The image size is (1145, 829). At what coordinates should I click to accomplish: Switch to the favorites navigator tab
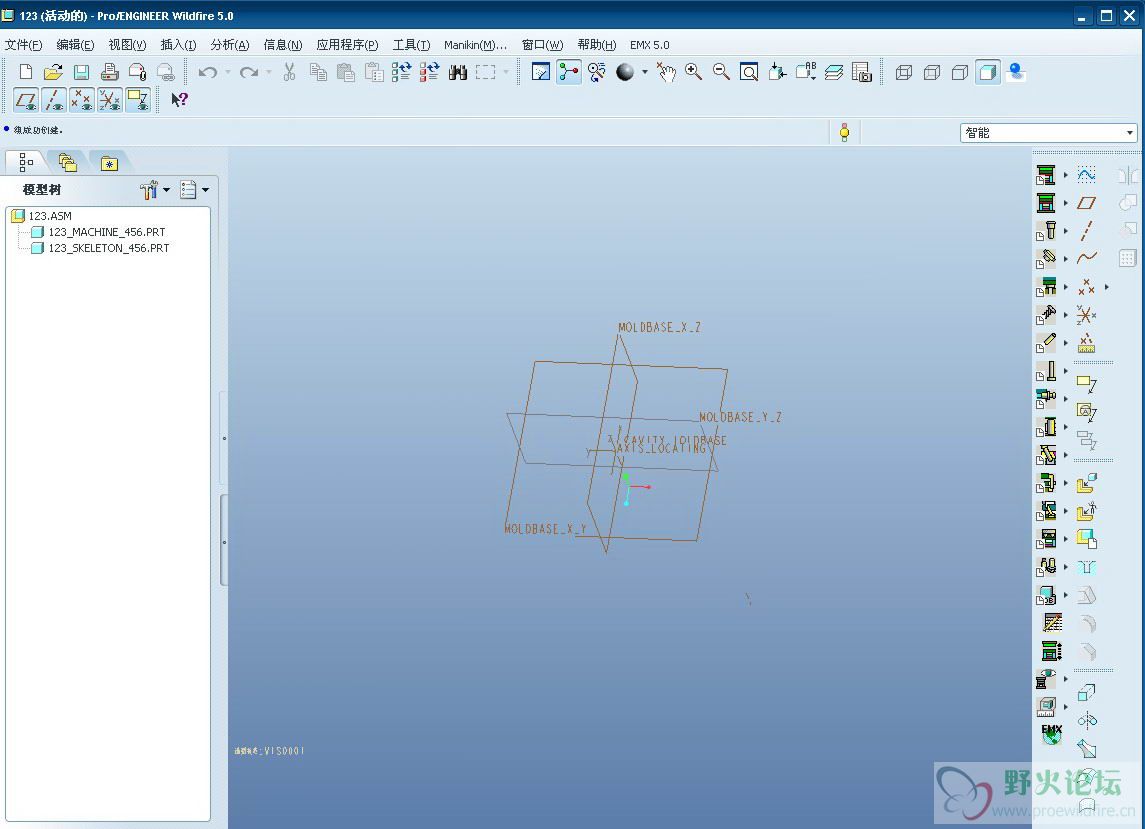pyautogui.click(x=109, y=162)
